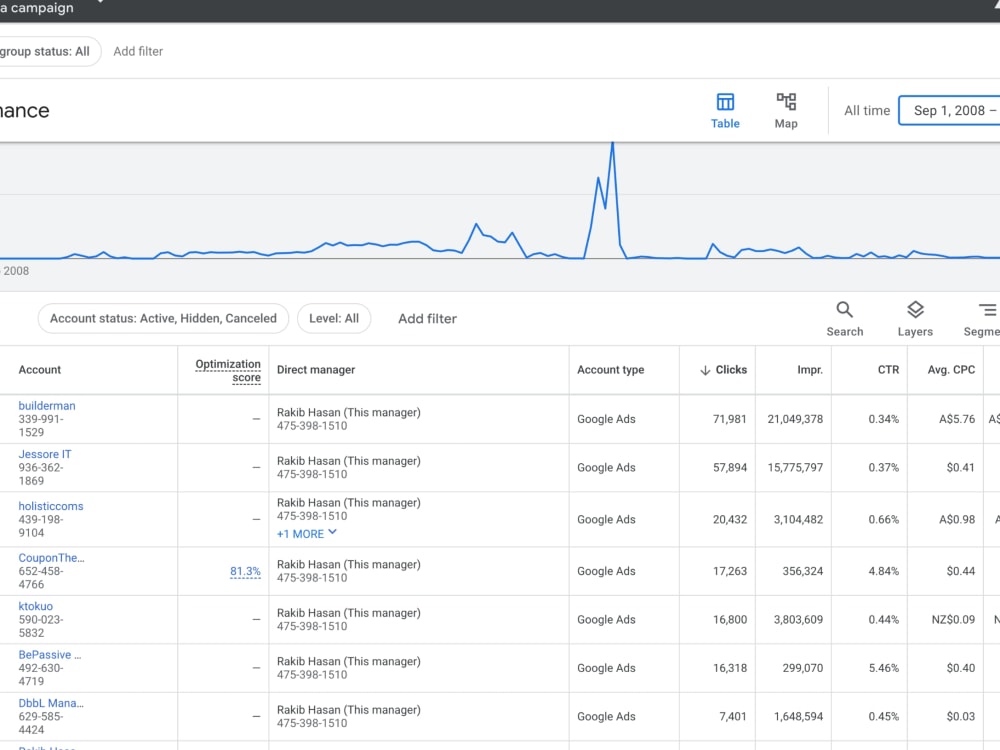Open the builderman account link
Viewport: 1000px width, 750px height.
47,406
